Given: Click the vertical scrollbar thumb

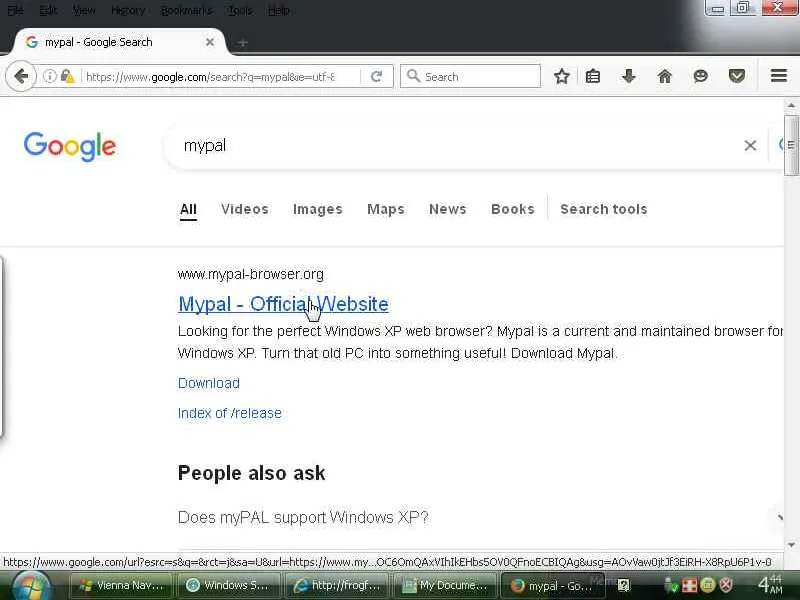Looking at the screenshot, I should tap(791, 145).
